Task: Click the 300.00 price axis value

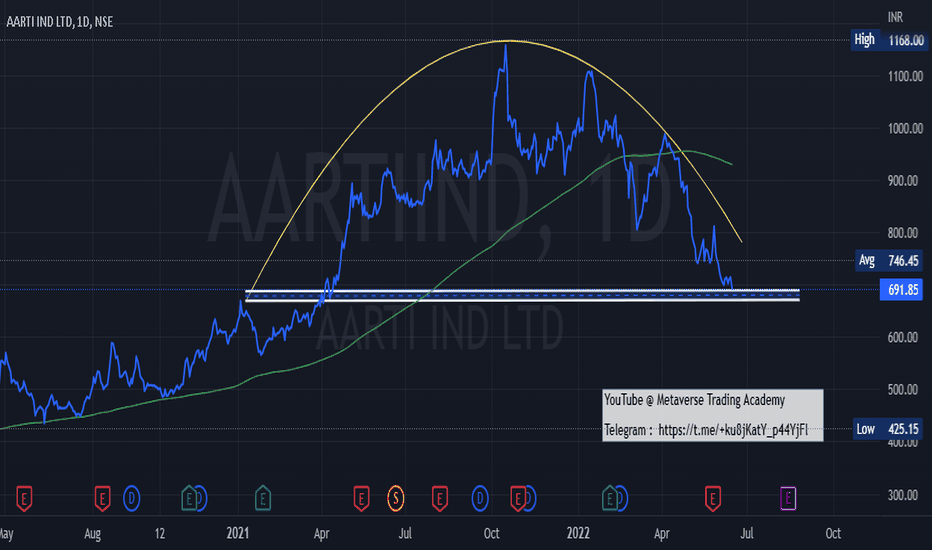Action: tap(903, 495)
